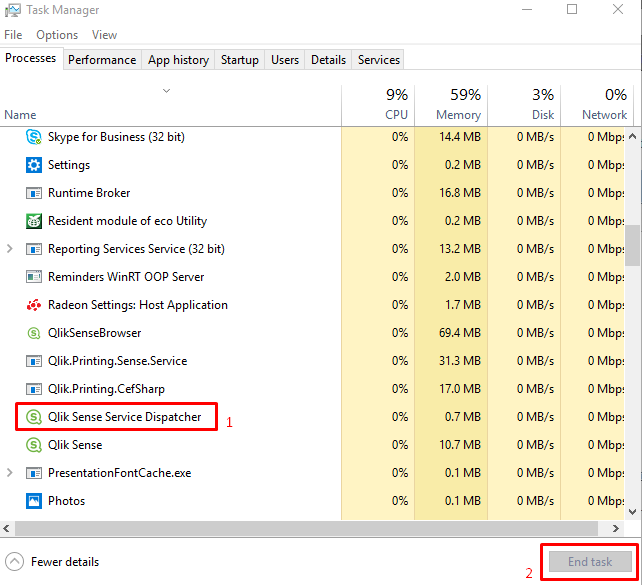The image size is (642, 585).
Task: Switch to the Performance tab
Action: point(102,60)
